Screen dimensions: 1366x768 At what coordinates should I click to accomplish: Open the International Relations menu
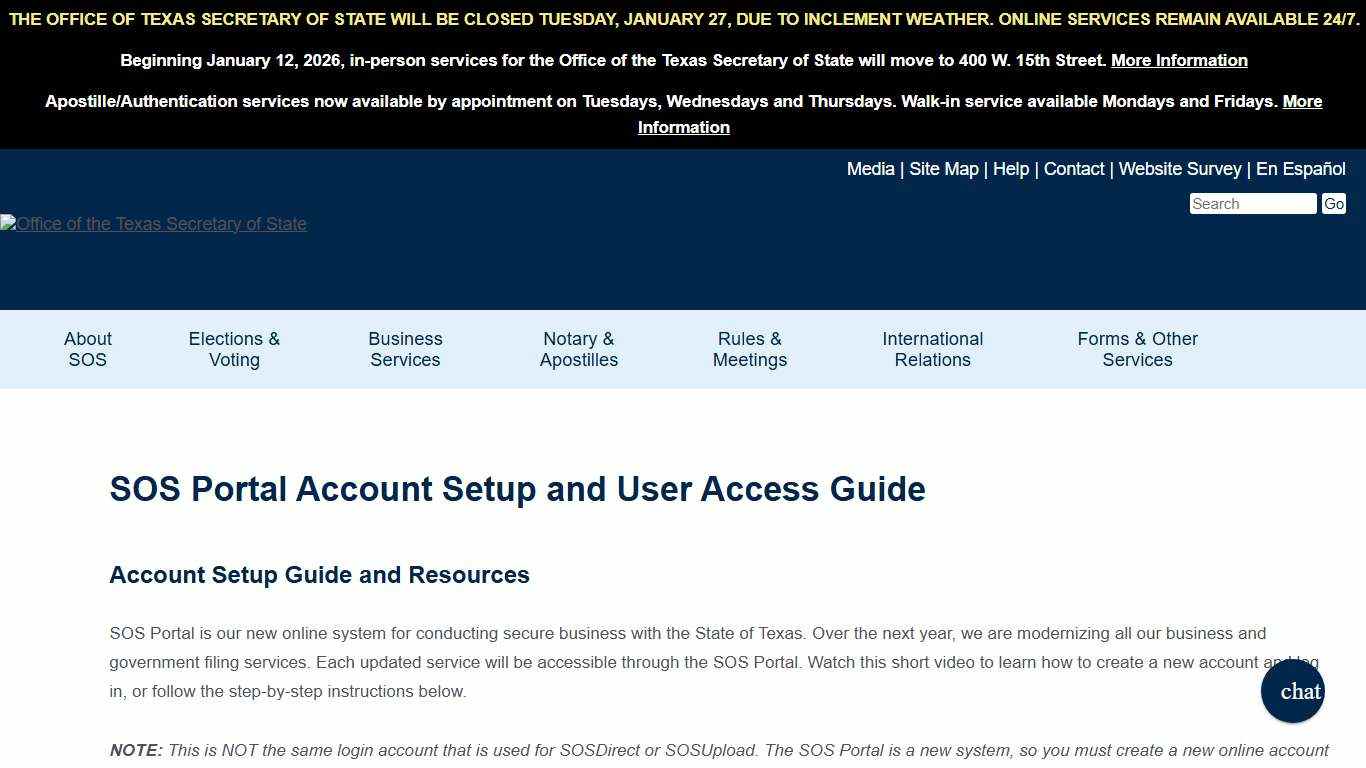click(x=932, y=349)
